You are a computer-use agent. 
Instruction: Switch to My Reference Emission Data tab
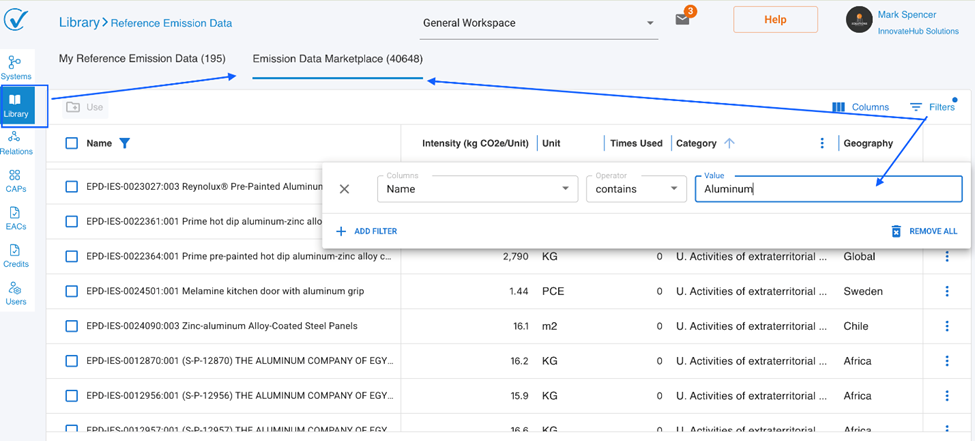pos(142,59)
